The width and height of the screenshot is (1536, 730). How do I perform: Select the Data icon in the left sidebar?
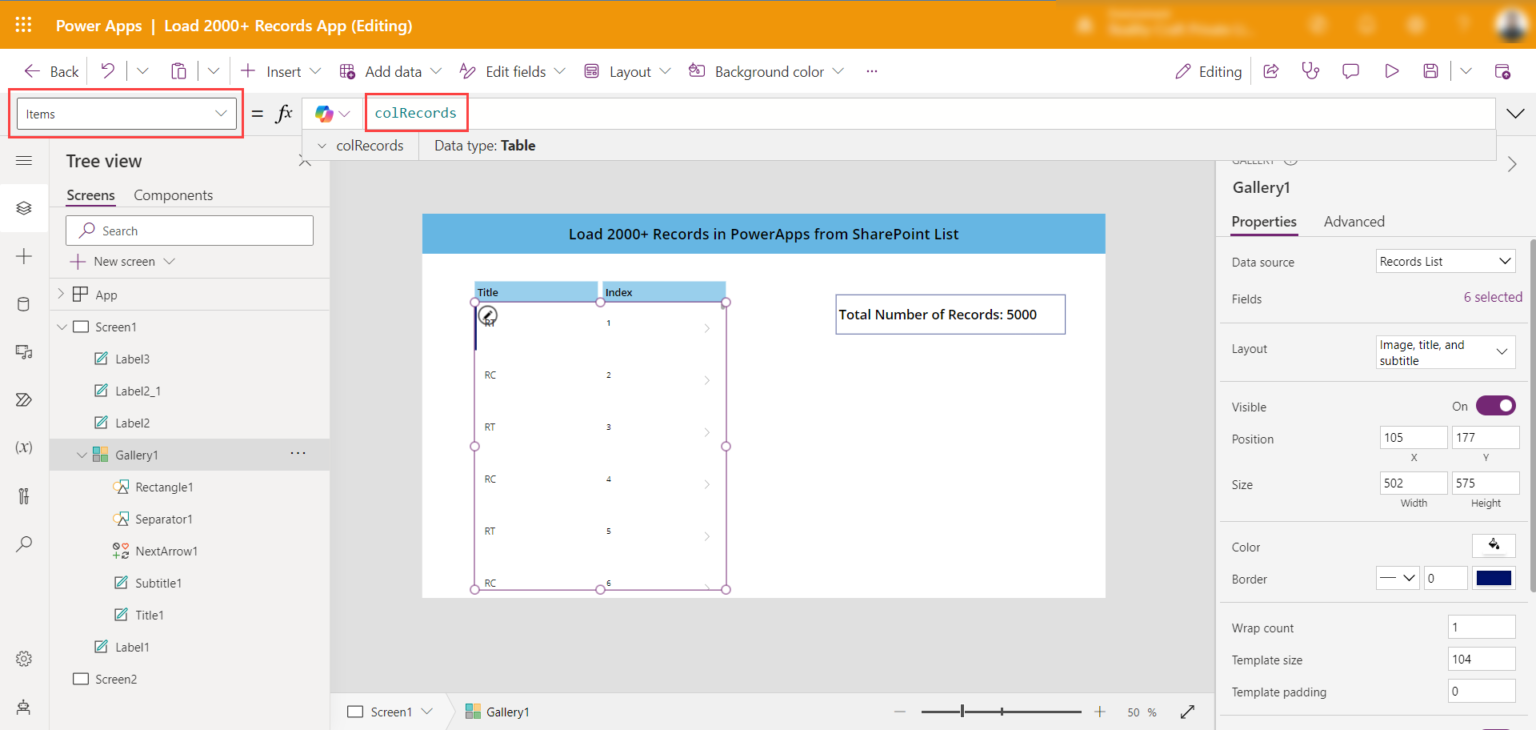pyautogui.click(x=23, y=304)
